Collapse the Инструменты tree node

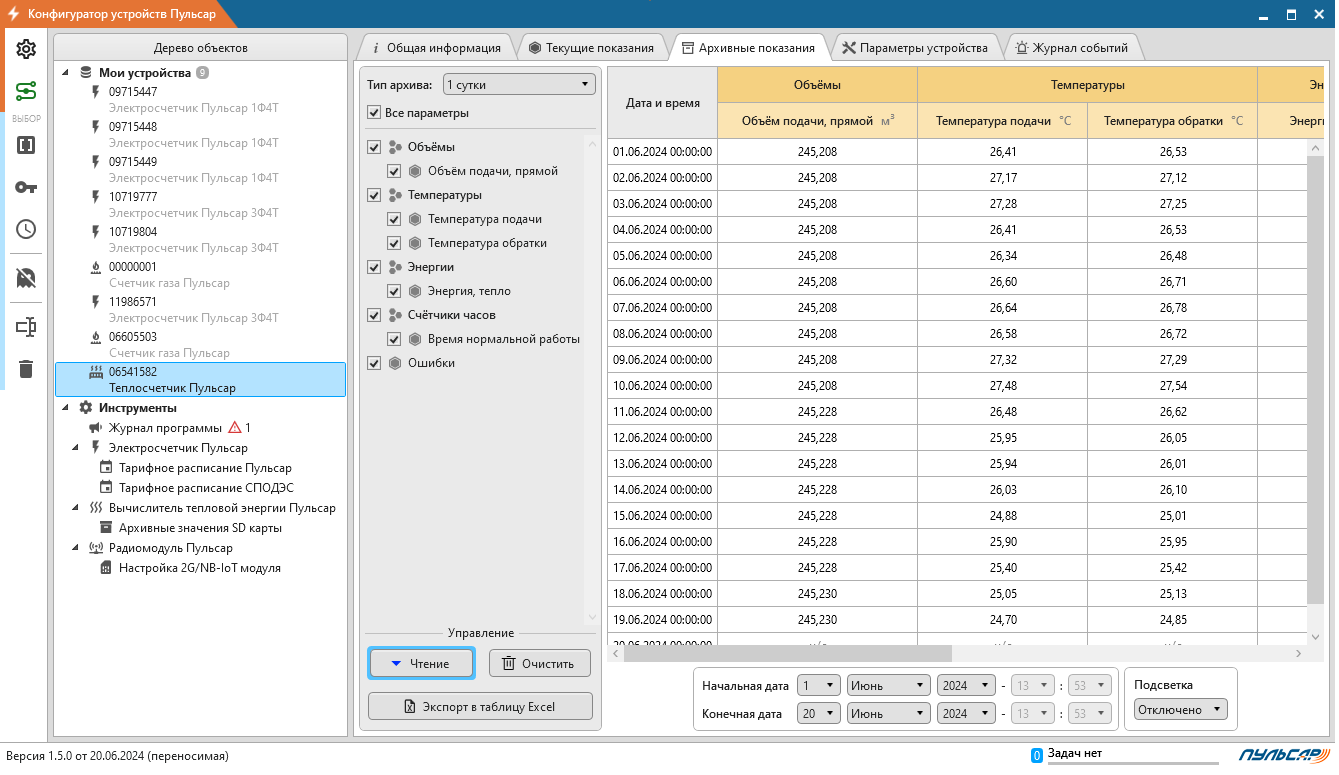[x=66, y=408]
